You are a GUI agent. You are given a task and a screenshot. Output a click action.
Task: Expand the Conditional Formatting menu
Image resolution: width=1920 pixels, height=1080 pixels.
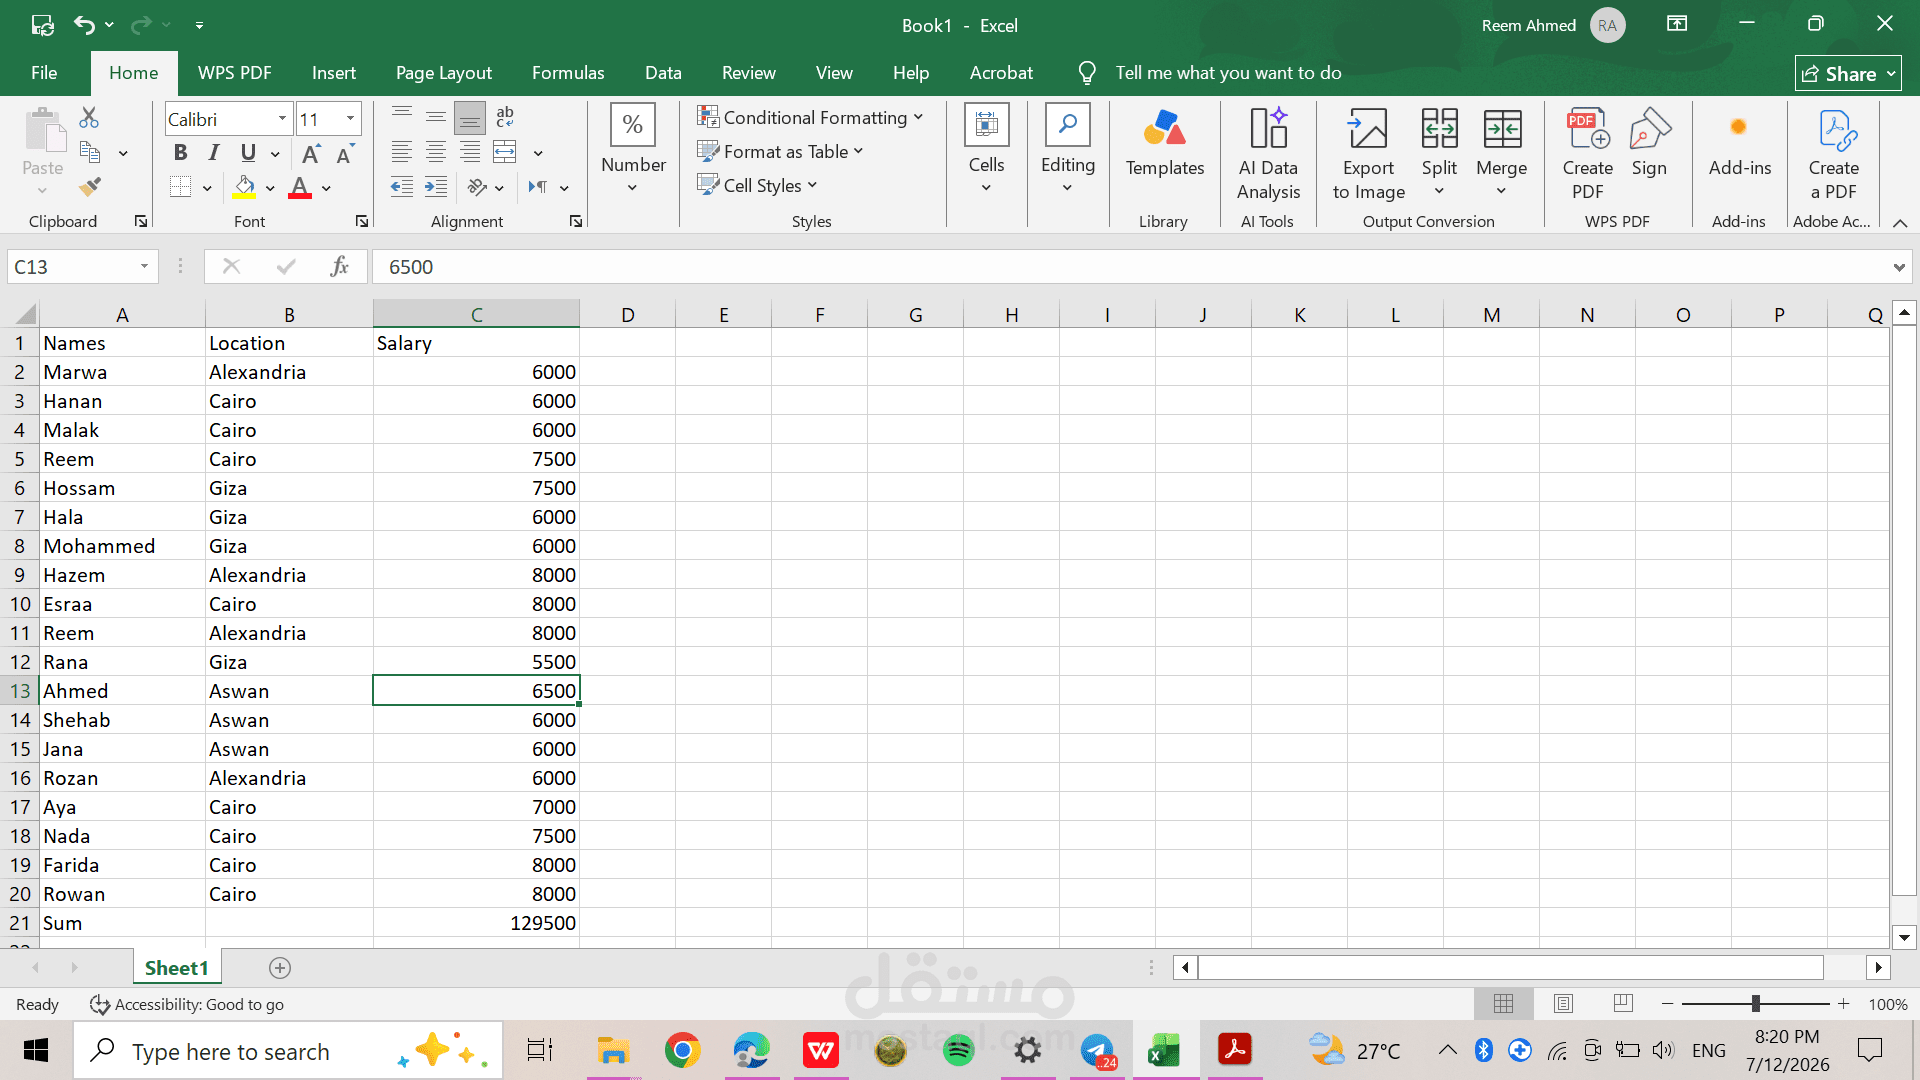pyautogui.click(x=810, y=117)
